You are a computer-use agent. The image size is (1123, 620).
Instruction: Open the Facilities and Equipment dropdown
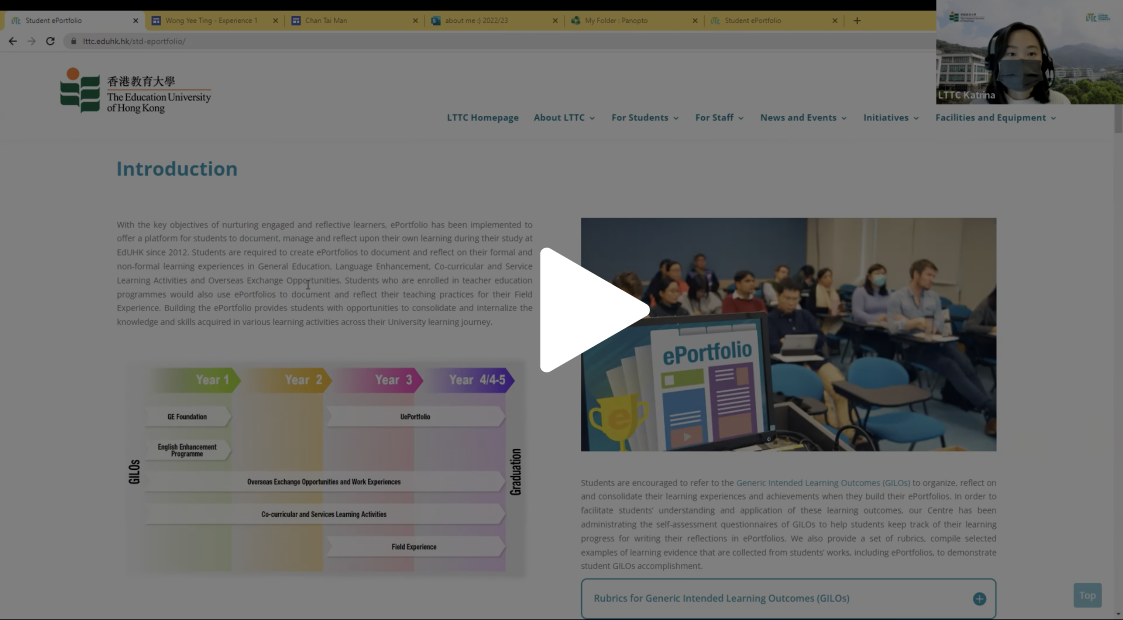(x=995, y=118)
